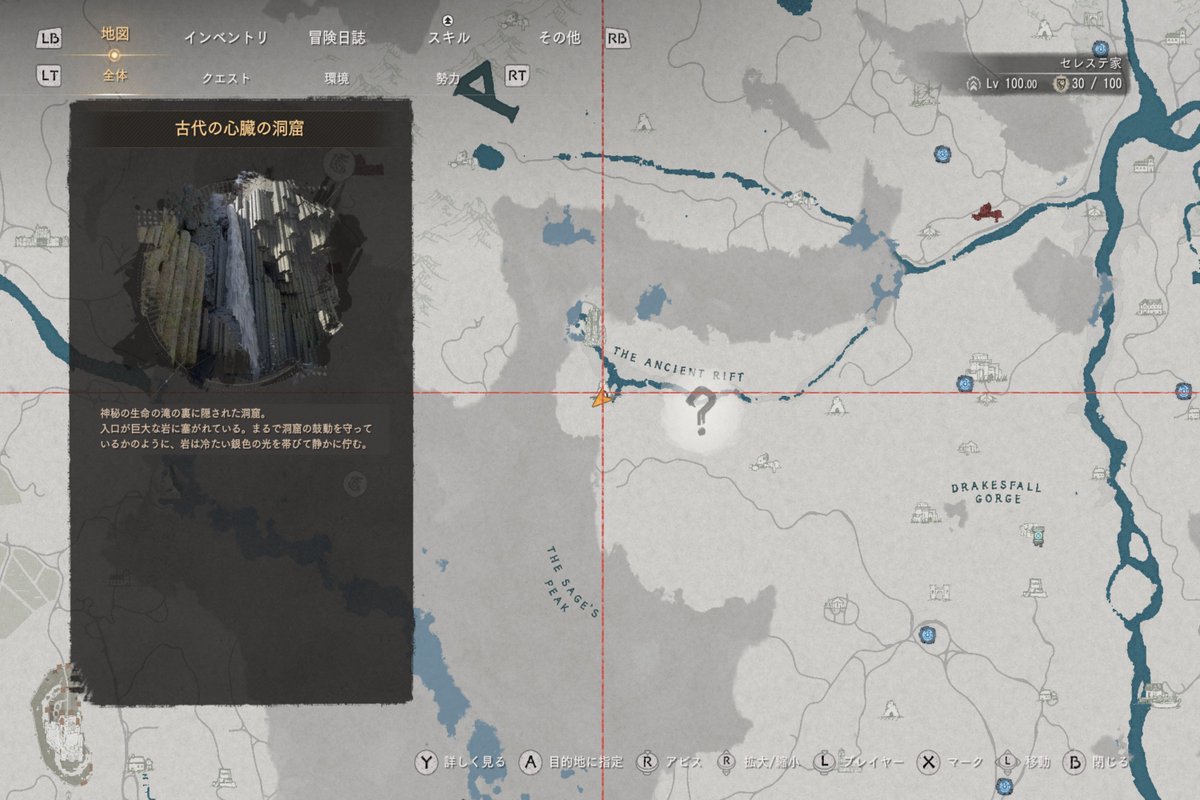
Task: Switch map filter to 勢力
Action: (x=448, y=77)
